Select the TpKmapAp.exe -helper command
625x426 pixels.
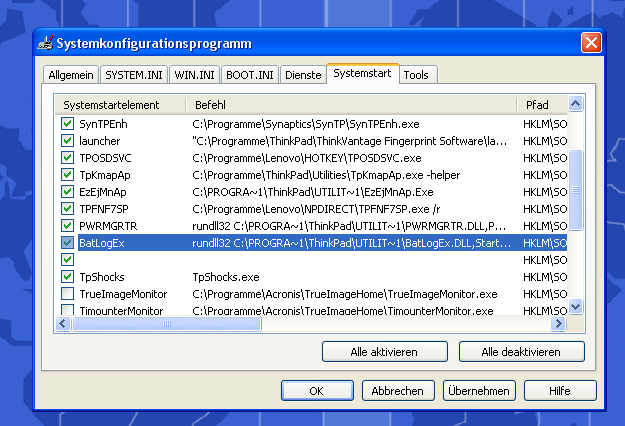coord(326,175)
